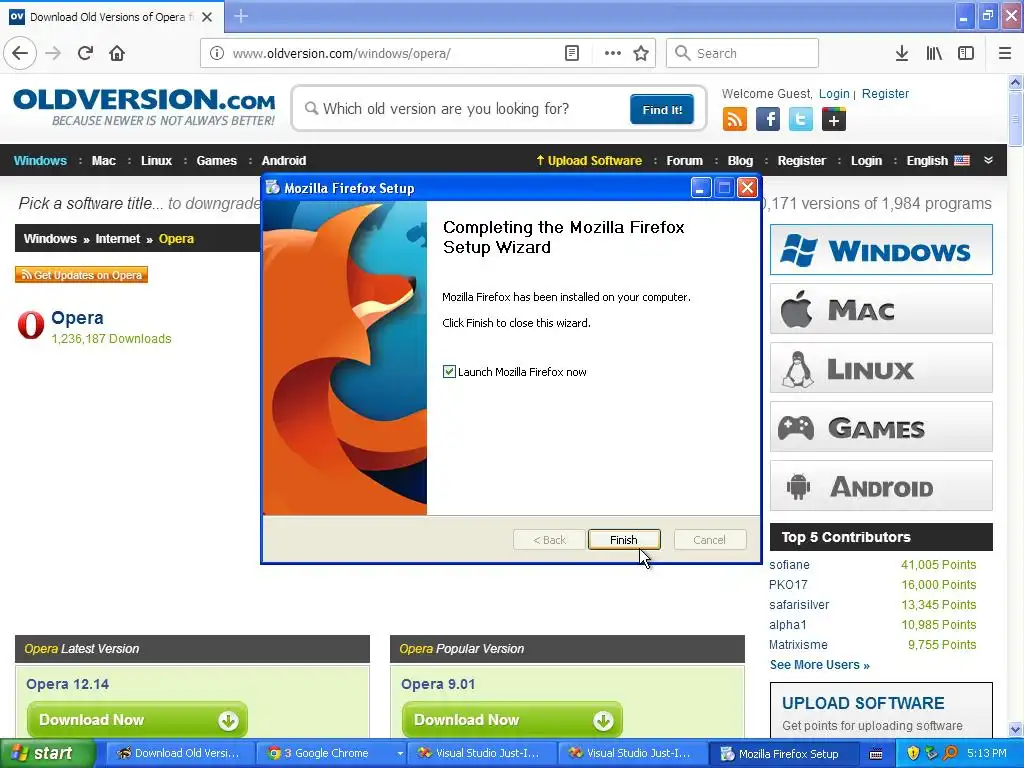Open the See More Users link
Viewport: 1024px width, 768px height.
pyautogui.click(x=820, y=665)
